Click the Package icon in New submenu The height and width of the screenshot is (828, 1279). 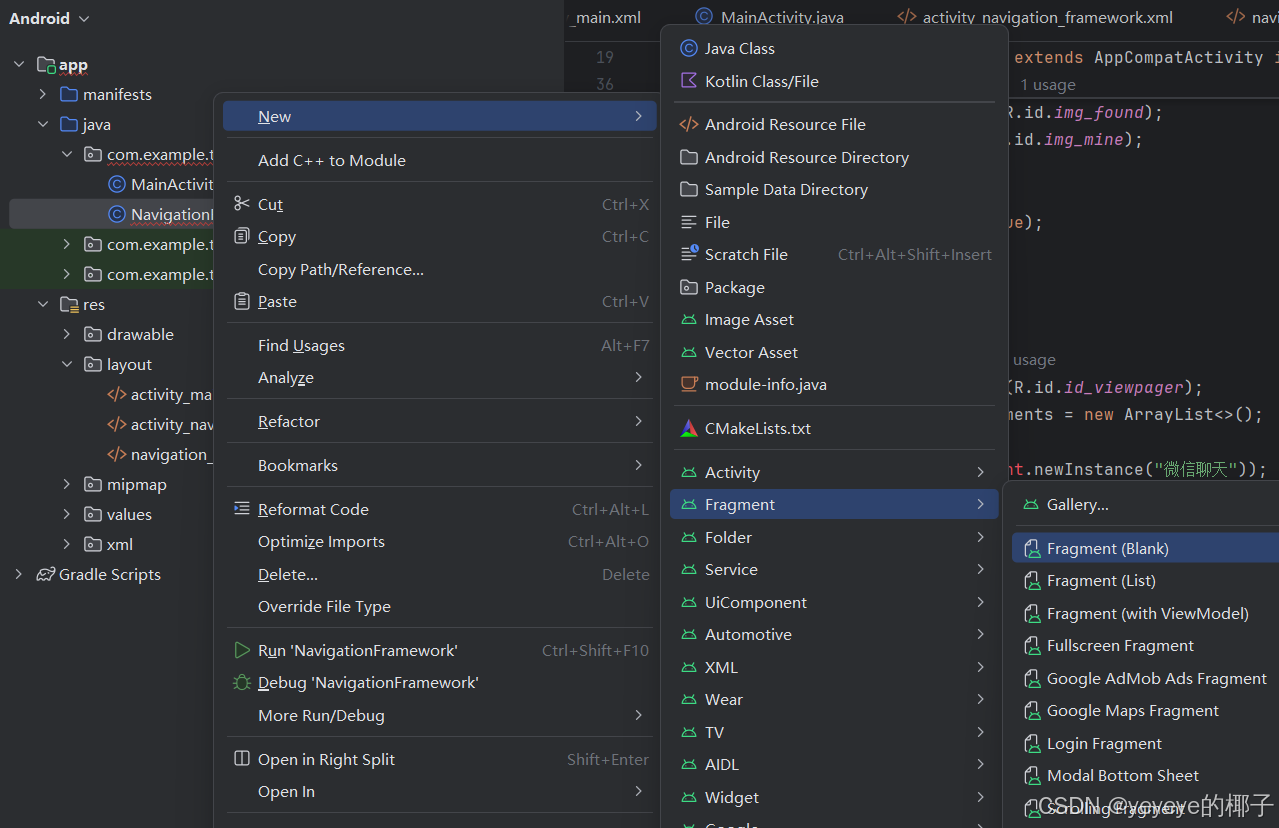(688, 287)
